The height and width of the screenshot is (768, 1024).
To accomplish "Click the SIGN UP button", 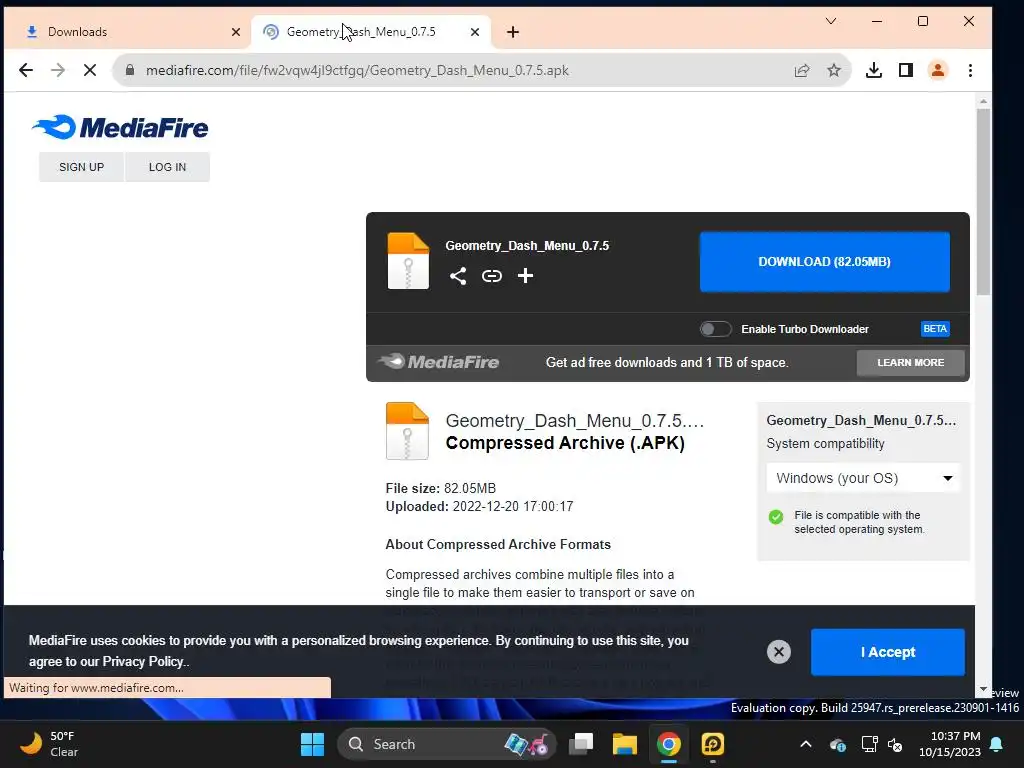I will pos(81,167).
